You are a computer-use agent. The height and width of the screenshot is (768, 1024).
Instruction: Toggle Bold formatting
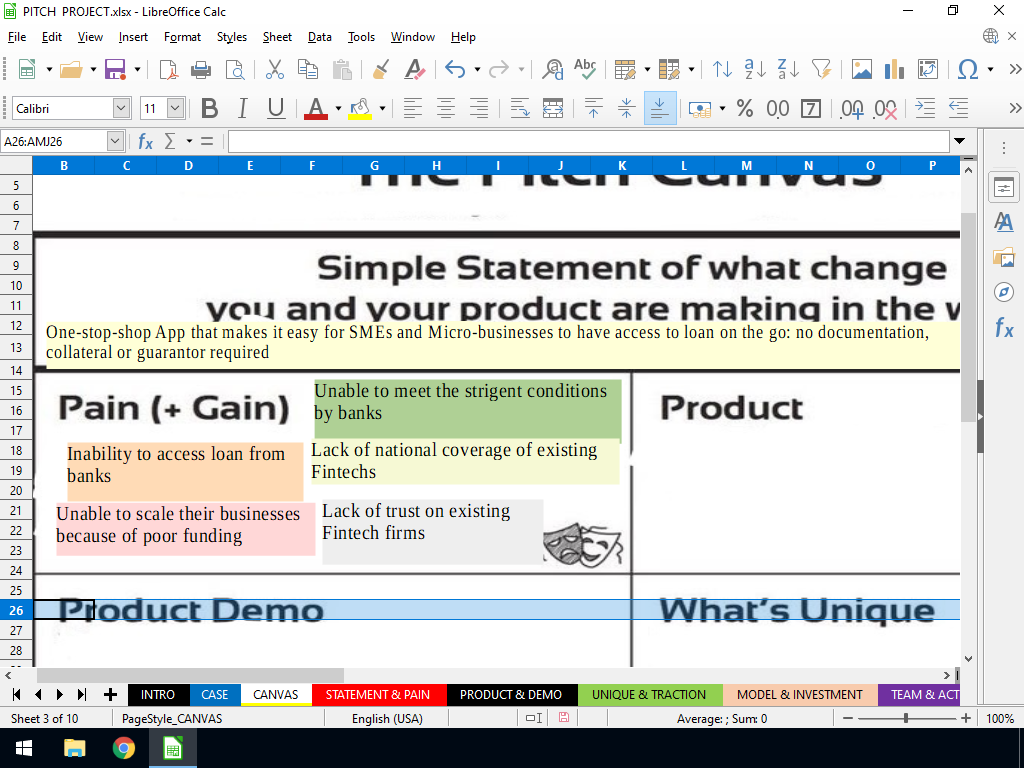[x=210, y=108]
